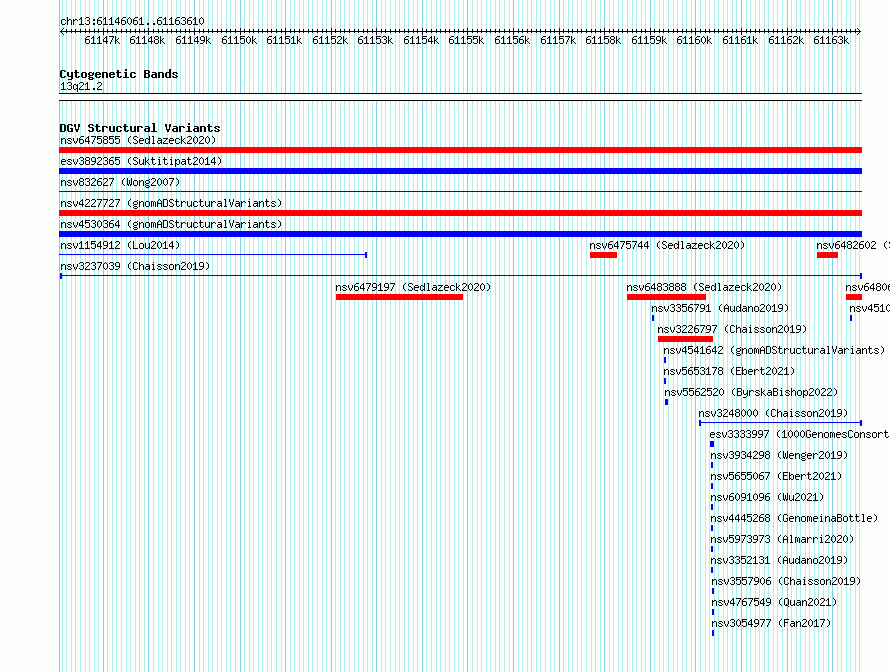Click the chr13:61146061..61163610 coordinates text

[x=132, y=21]
